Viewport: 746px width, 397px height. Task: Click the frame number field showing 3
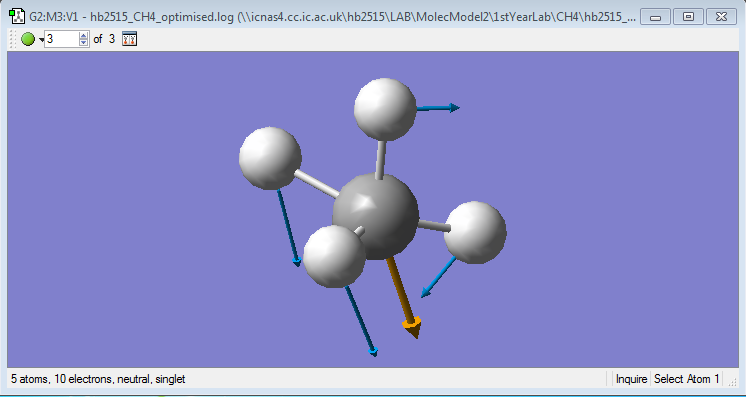coord(62,39)
